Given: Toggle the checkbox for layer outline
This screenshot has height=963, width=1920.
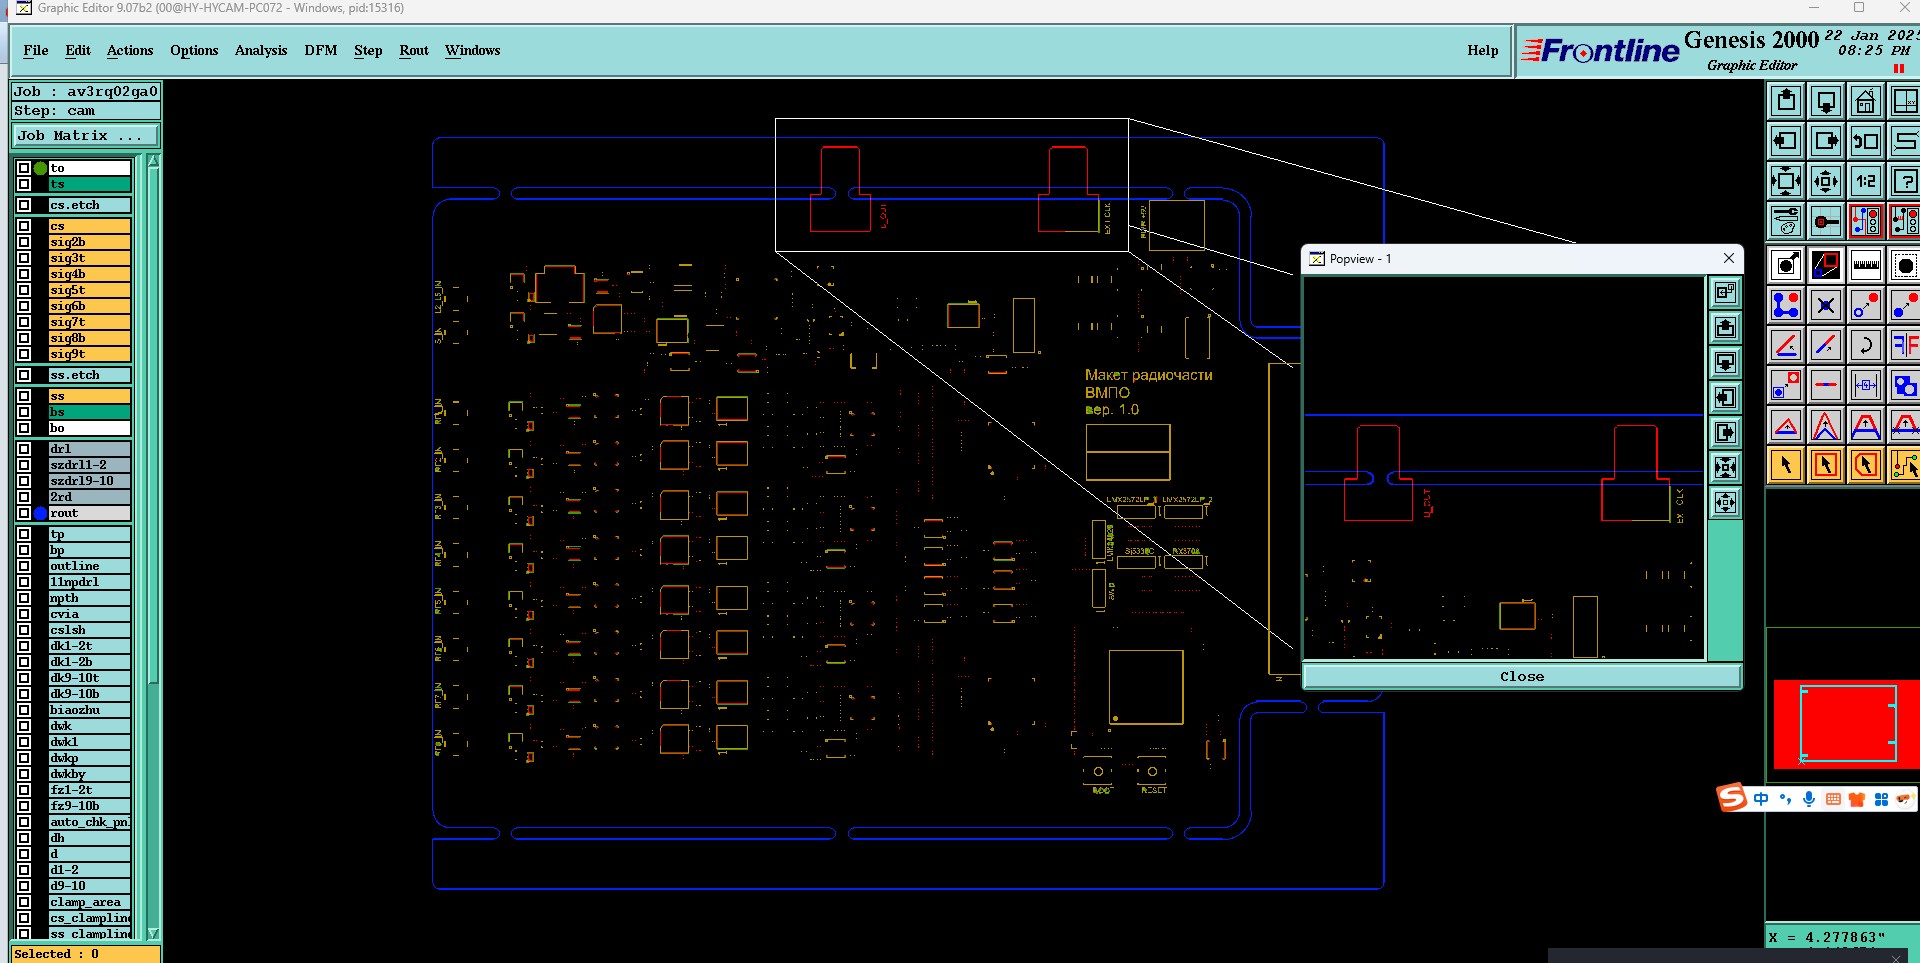Looking at the screenshot, I should [x=24, y=566].
